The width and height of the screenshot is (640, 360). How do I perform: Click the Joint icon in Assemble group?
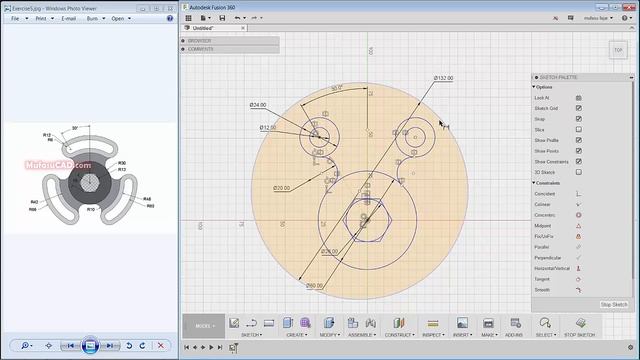[371, 323]
